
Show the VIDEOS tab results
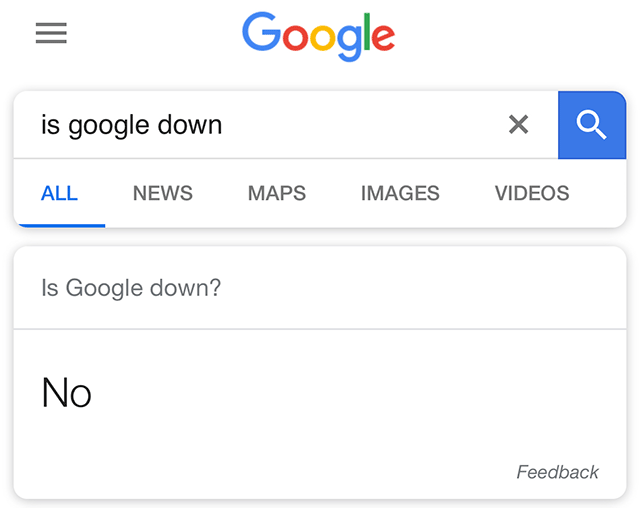point(532,193)
